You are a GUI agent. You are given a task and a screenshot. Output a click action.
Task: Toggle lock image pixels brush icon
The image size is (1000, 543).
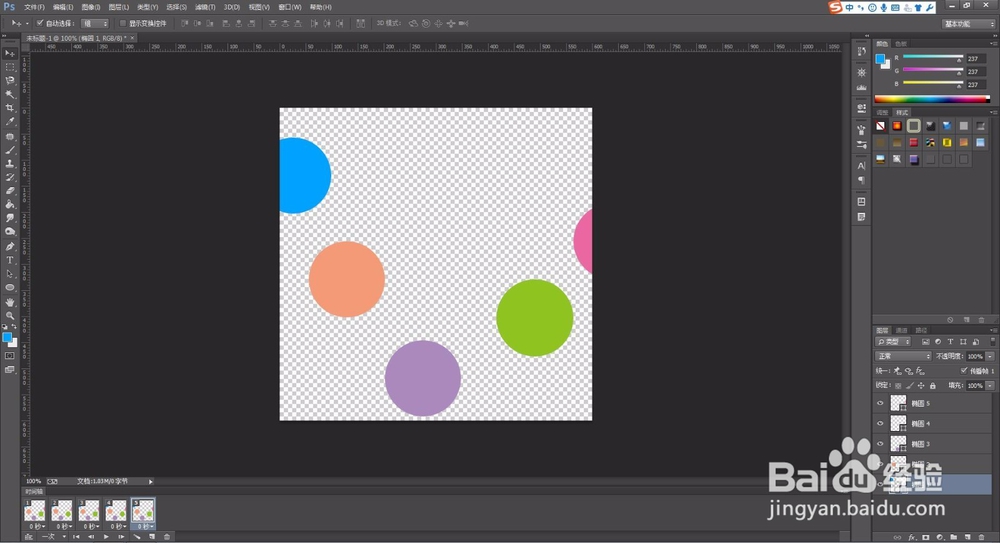click(x=910, y=385)
